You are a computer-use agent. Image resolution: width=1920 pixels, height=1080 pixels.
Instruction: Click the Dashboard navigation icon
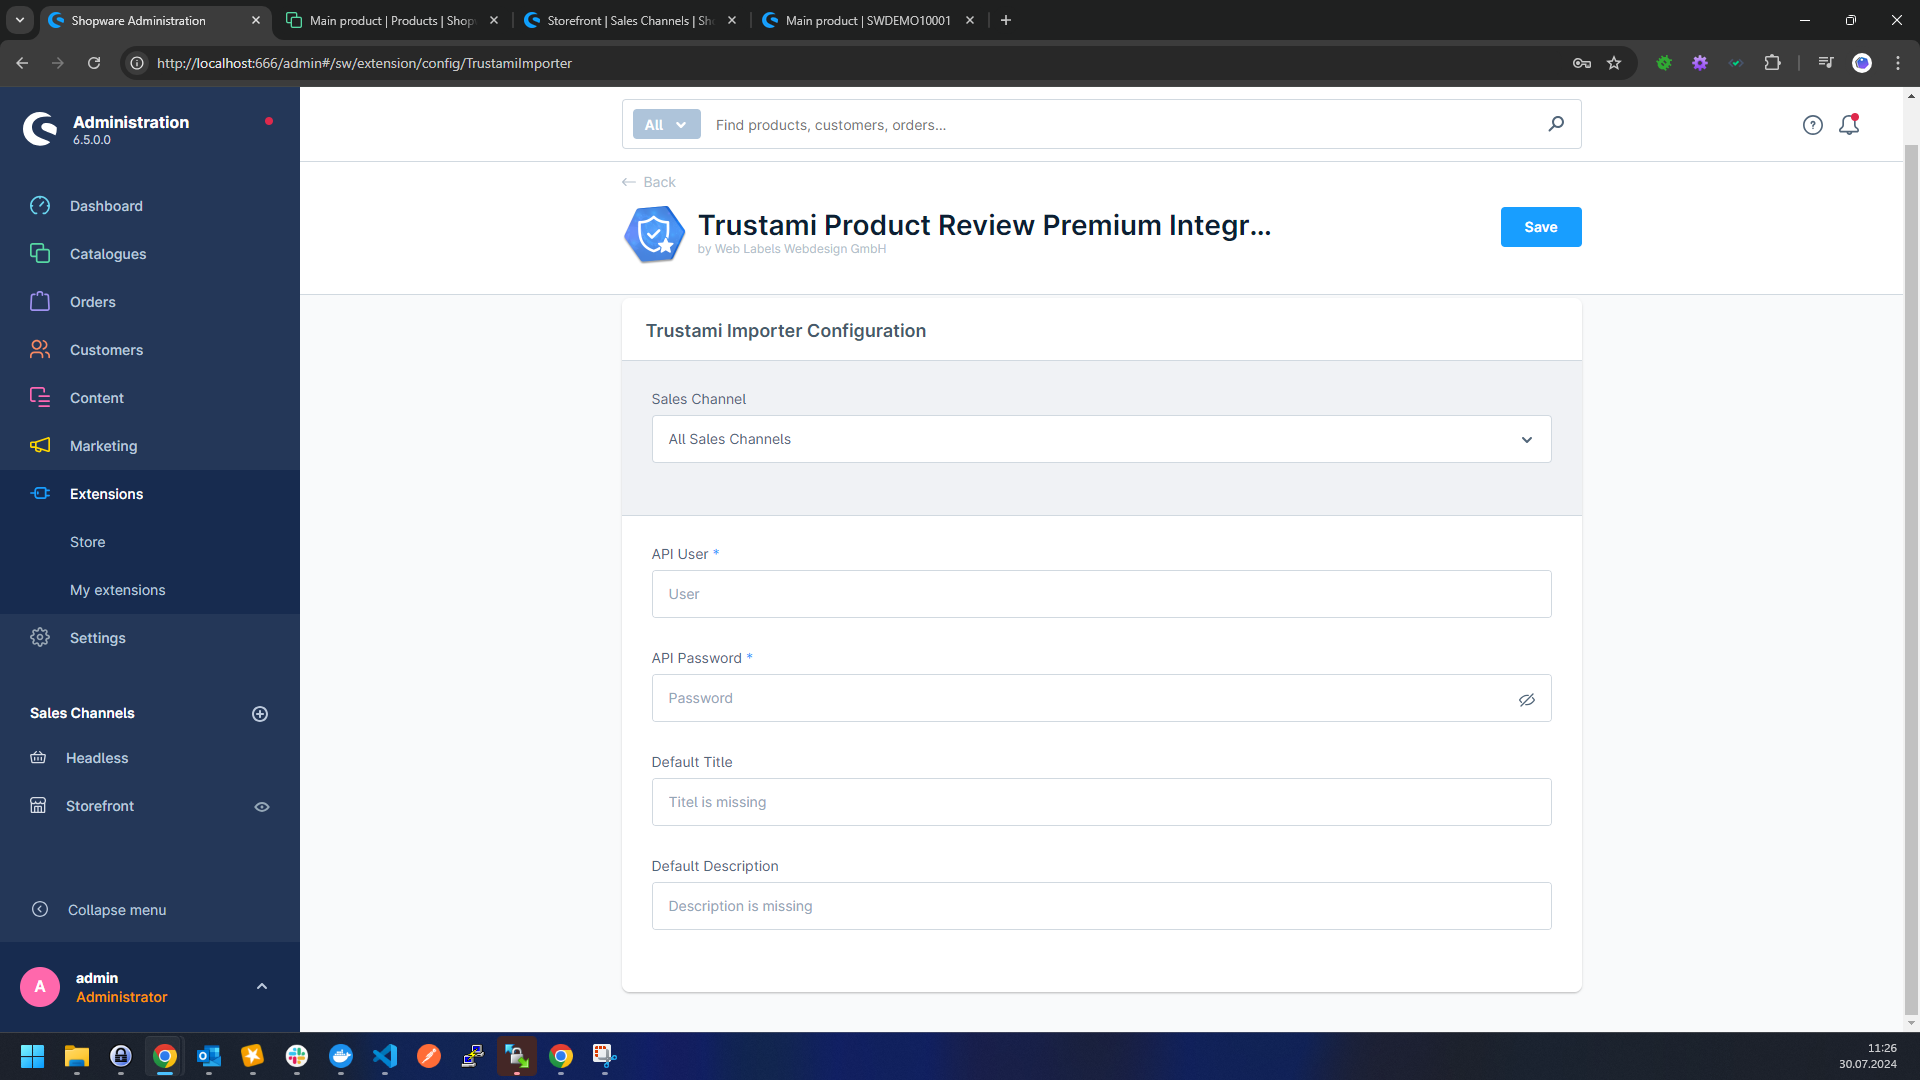coord(38,204)
